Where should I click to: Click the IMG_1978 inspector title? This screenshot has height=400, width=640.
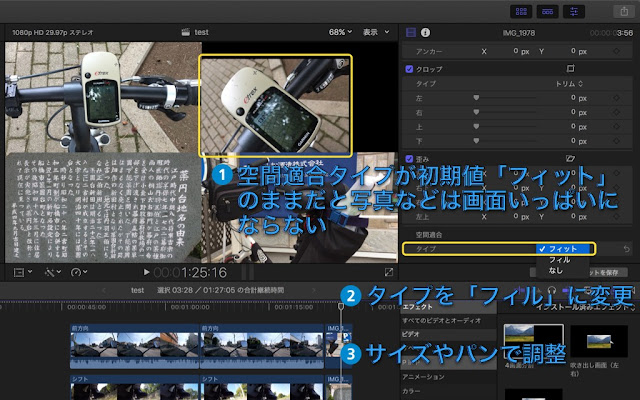point(519,33)
